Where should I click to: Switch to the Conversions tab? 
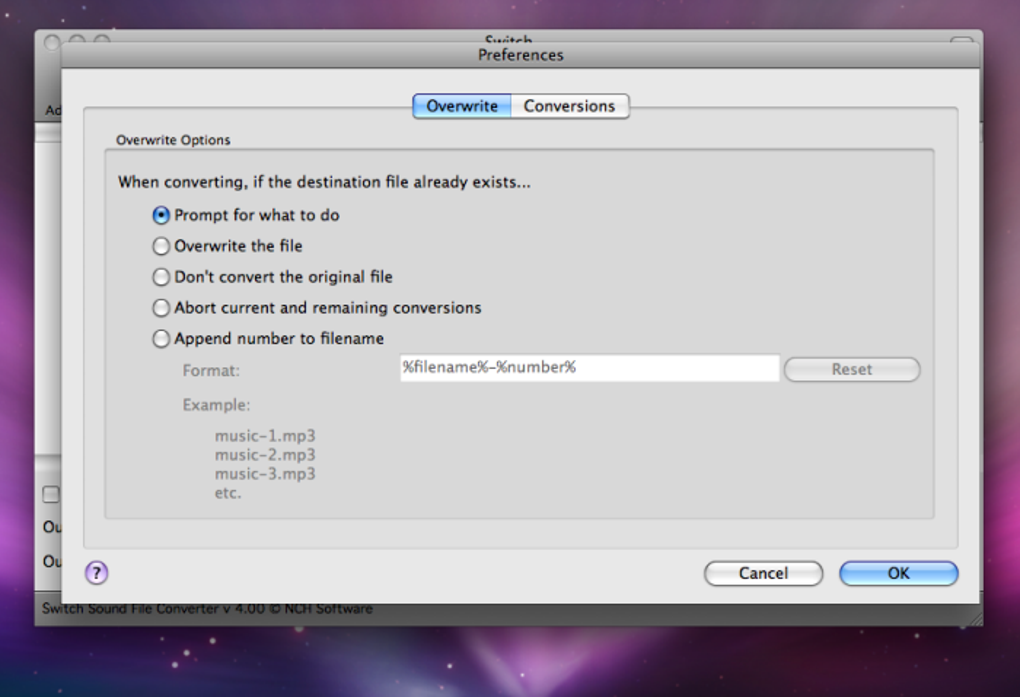[x=570, y=106]
